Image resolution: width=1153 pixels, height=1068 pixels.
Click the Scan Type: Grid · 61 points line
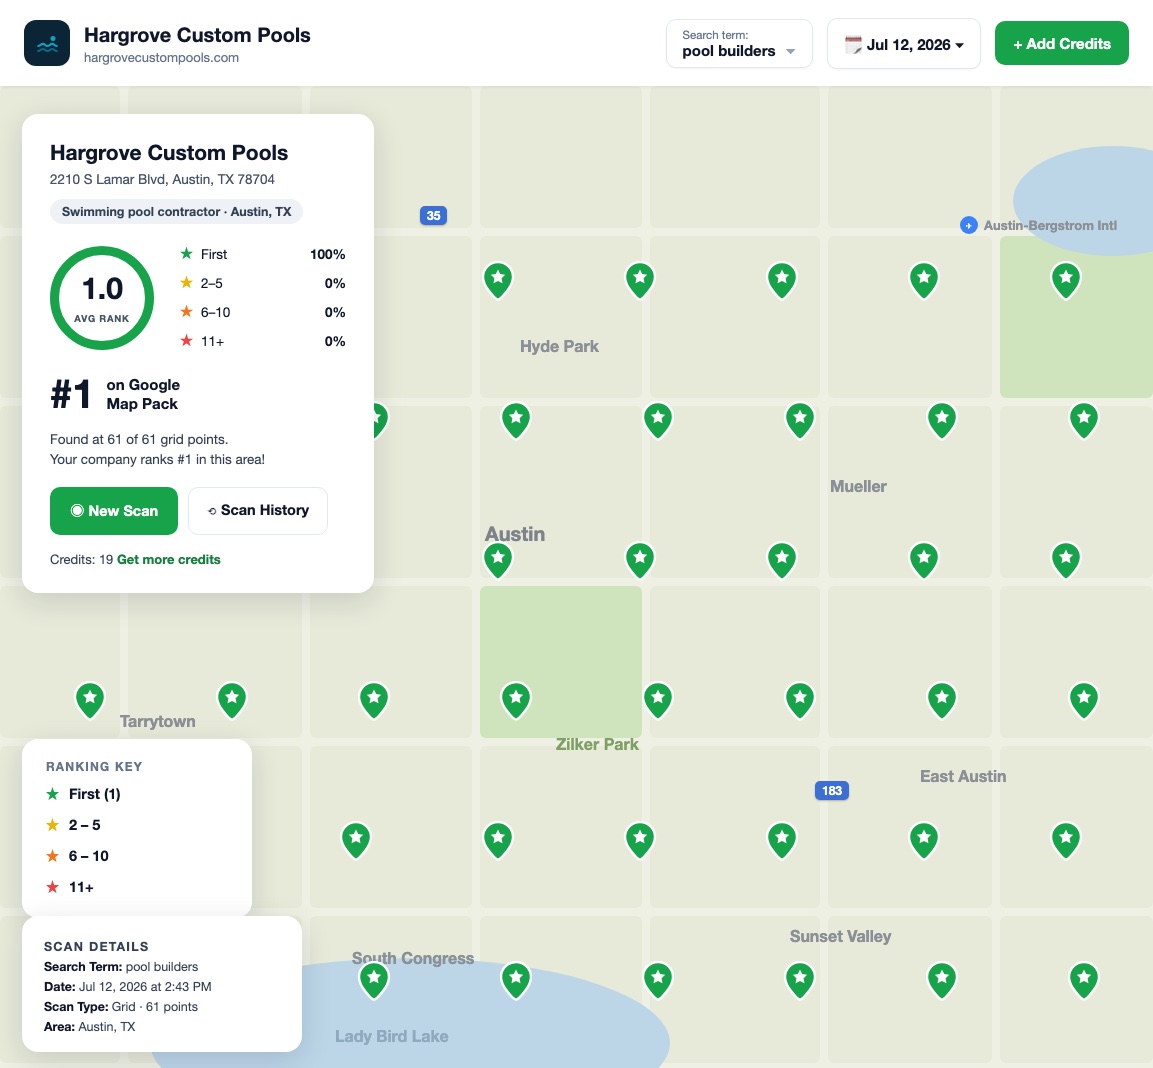point(121,1007)
